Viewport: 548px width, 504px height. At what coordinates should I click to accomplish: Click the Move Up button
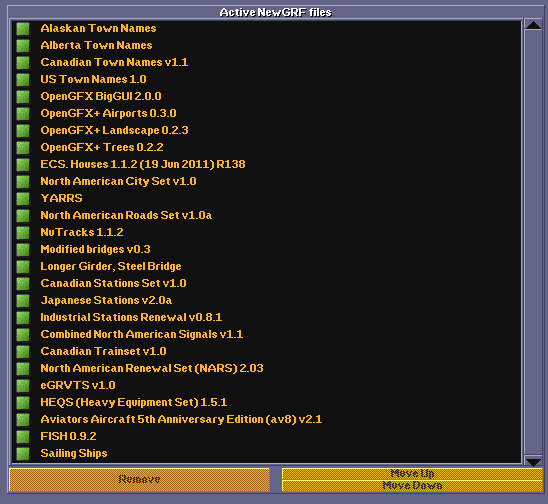point(412,474)
